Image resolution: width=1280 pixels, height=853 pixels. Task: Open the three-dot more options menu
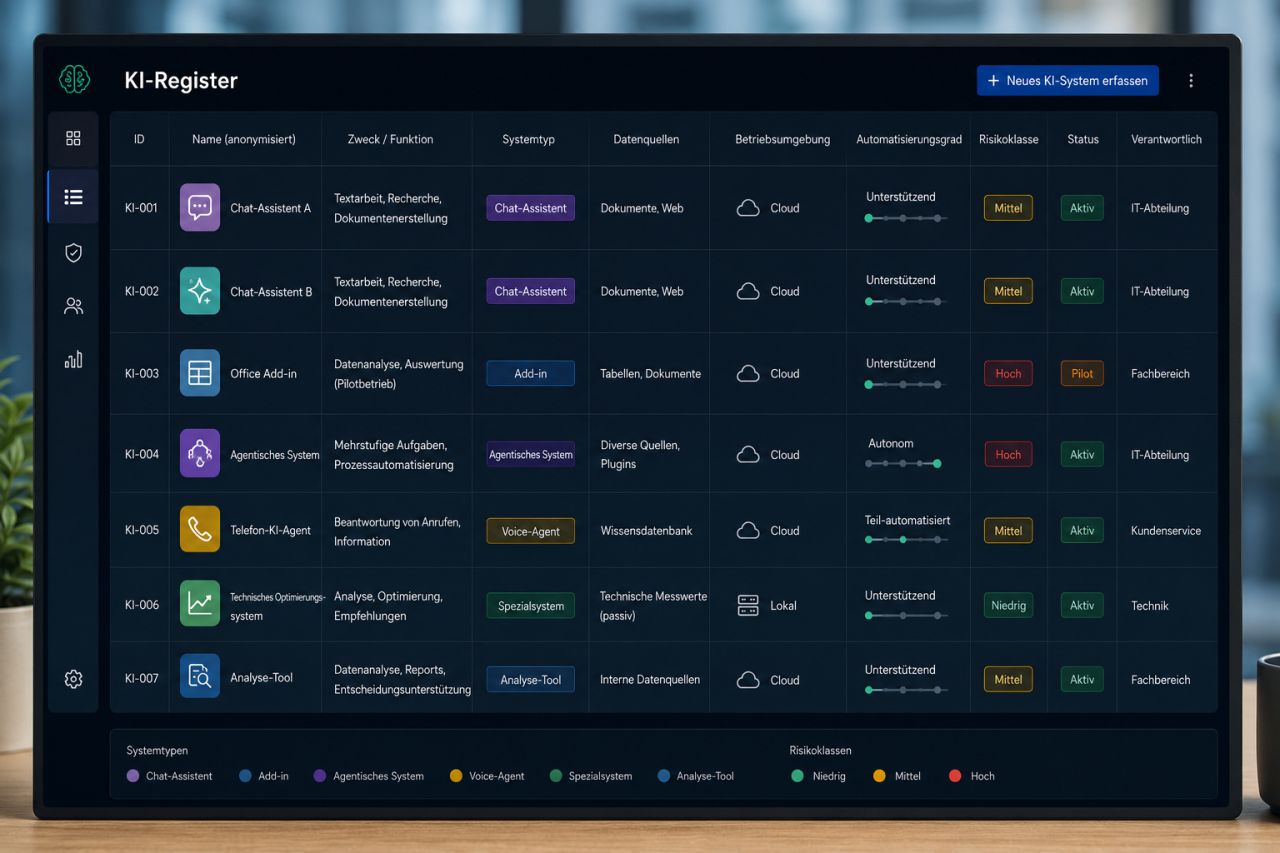[1190, 81]
